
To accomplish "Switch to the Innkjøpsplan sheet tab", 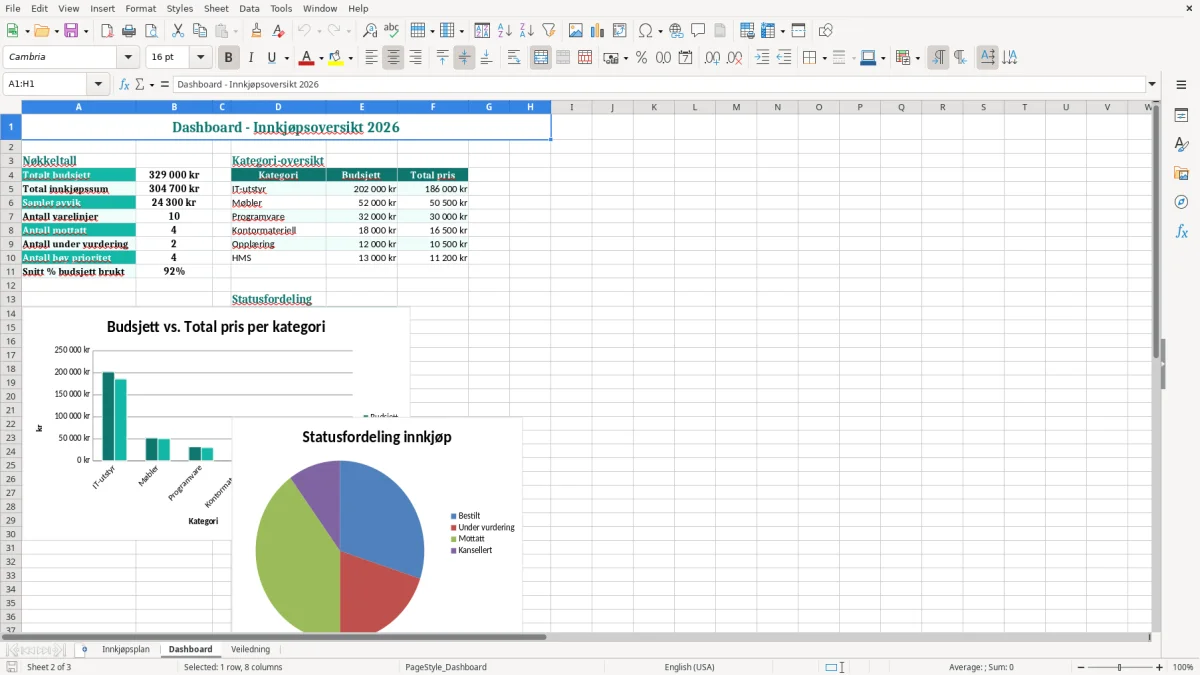I will click(x=126, y=649).
